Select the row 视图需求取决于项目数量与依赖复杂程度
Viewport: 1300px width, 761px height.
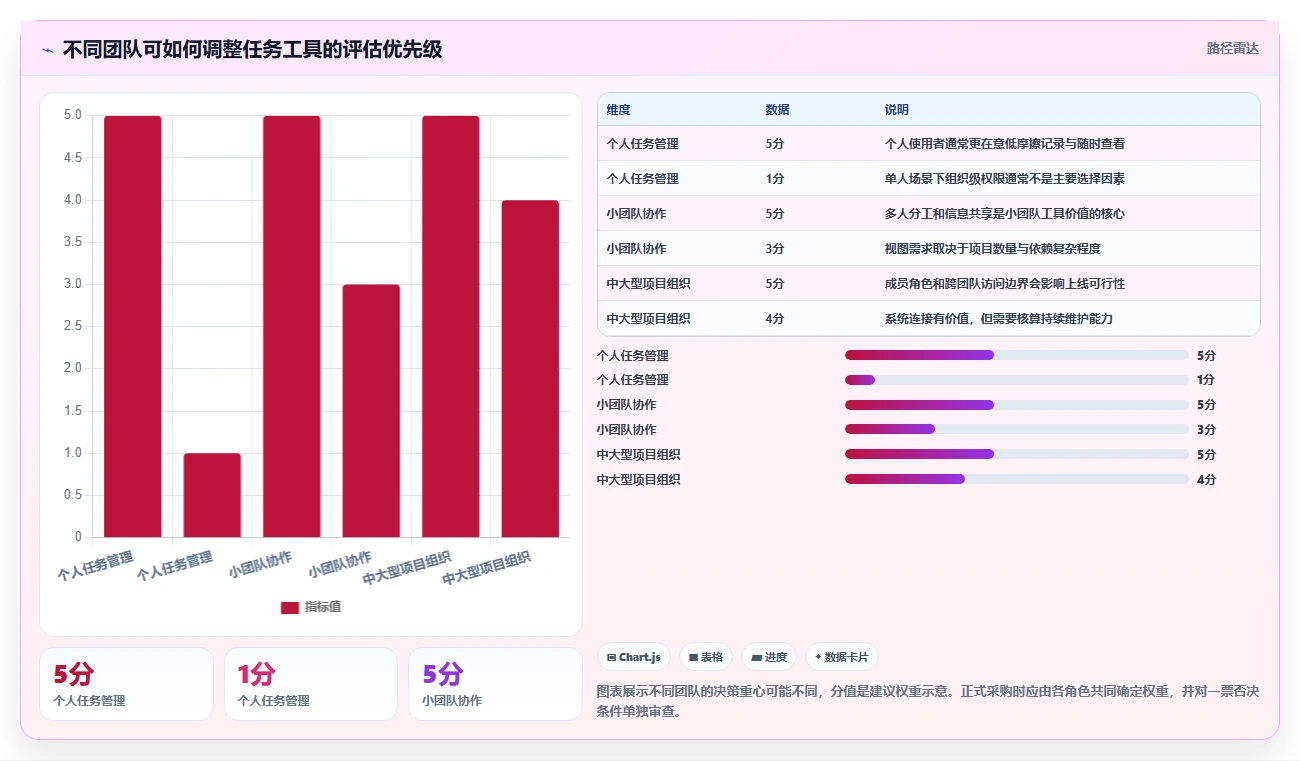pyautogui.click(x=929, y=249)
